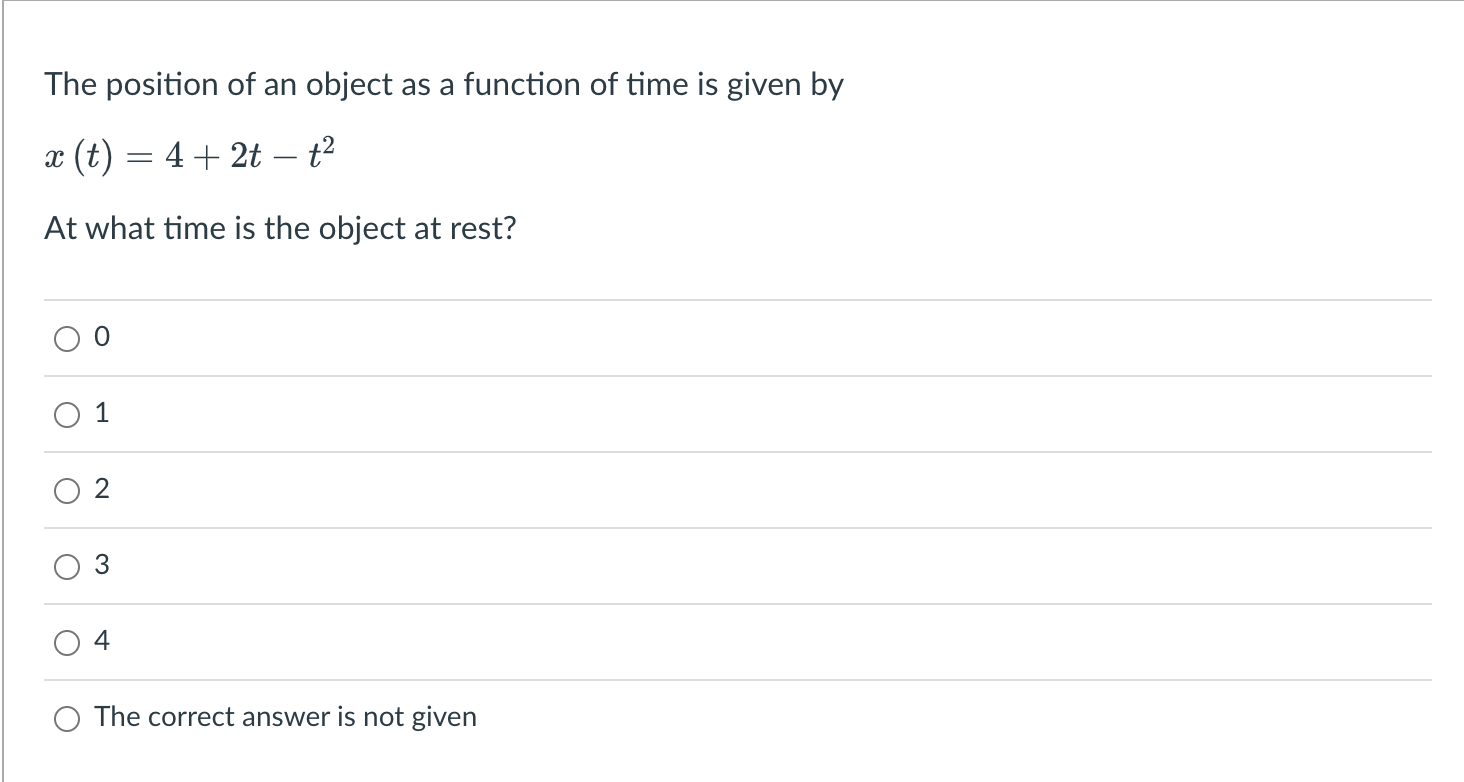Screen dimensions: 1464x782
Task: Click the '4 + 2t' part of the equation
Action: coord(212,158)
